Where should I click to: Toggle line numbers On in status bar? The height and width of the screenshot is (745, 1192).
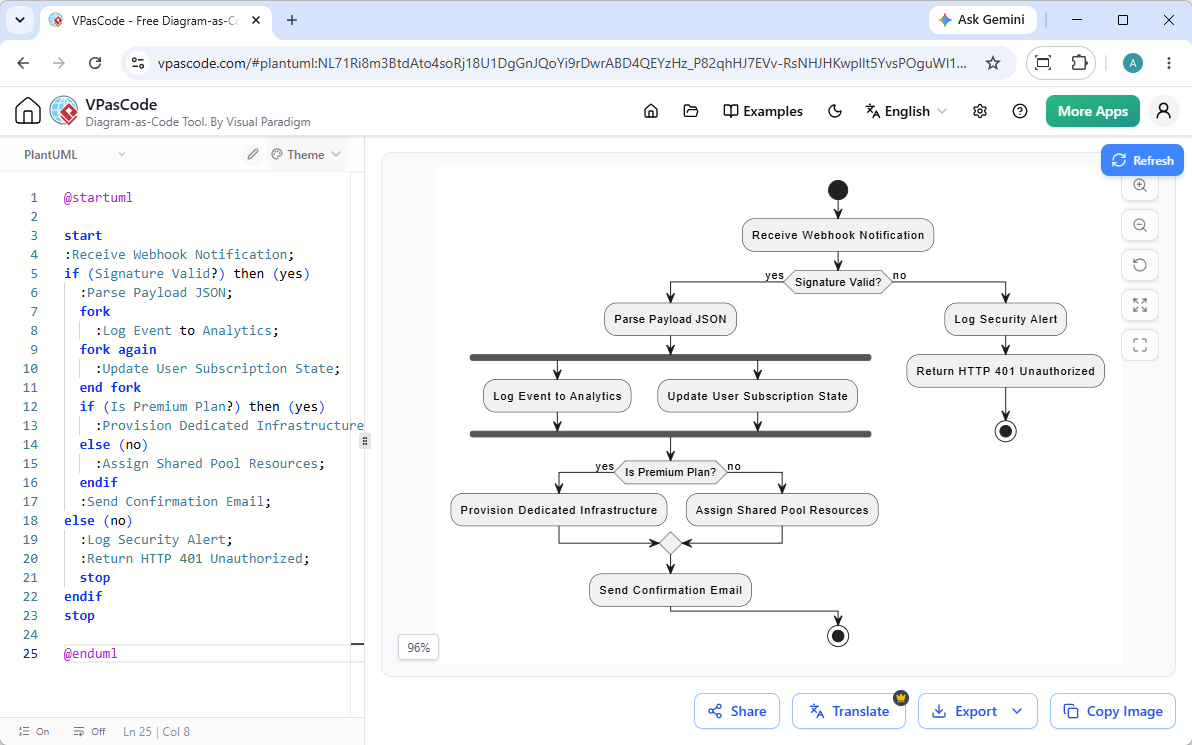(33, 731)
